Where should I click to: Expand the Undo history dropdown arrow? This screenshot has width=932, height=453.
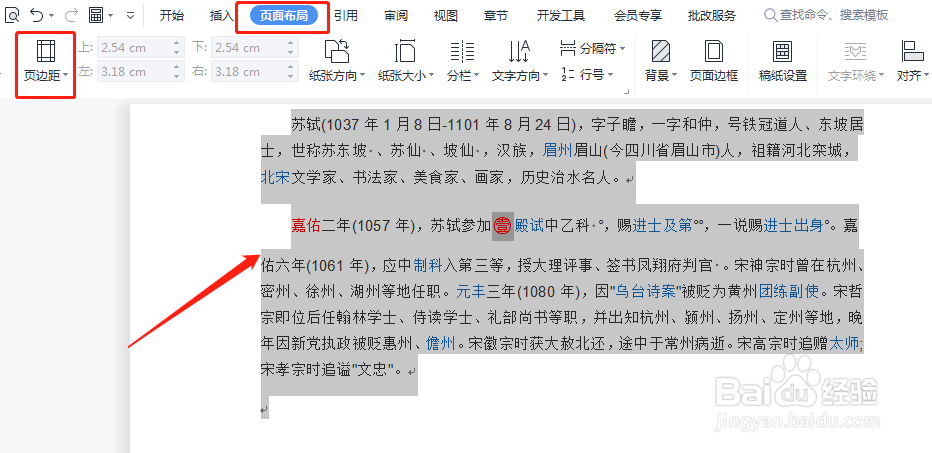tap(52, 15)
